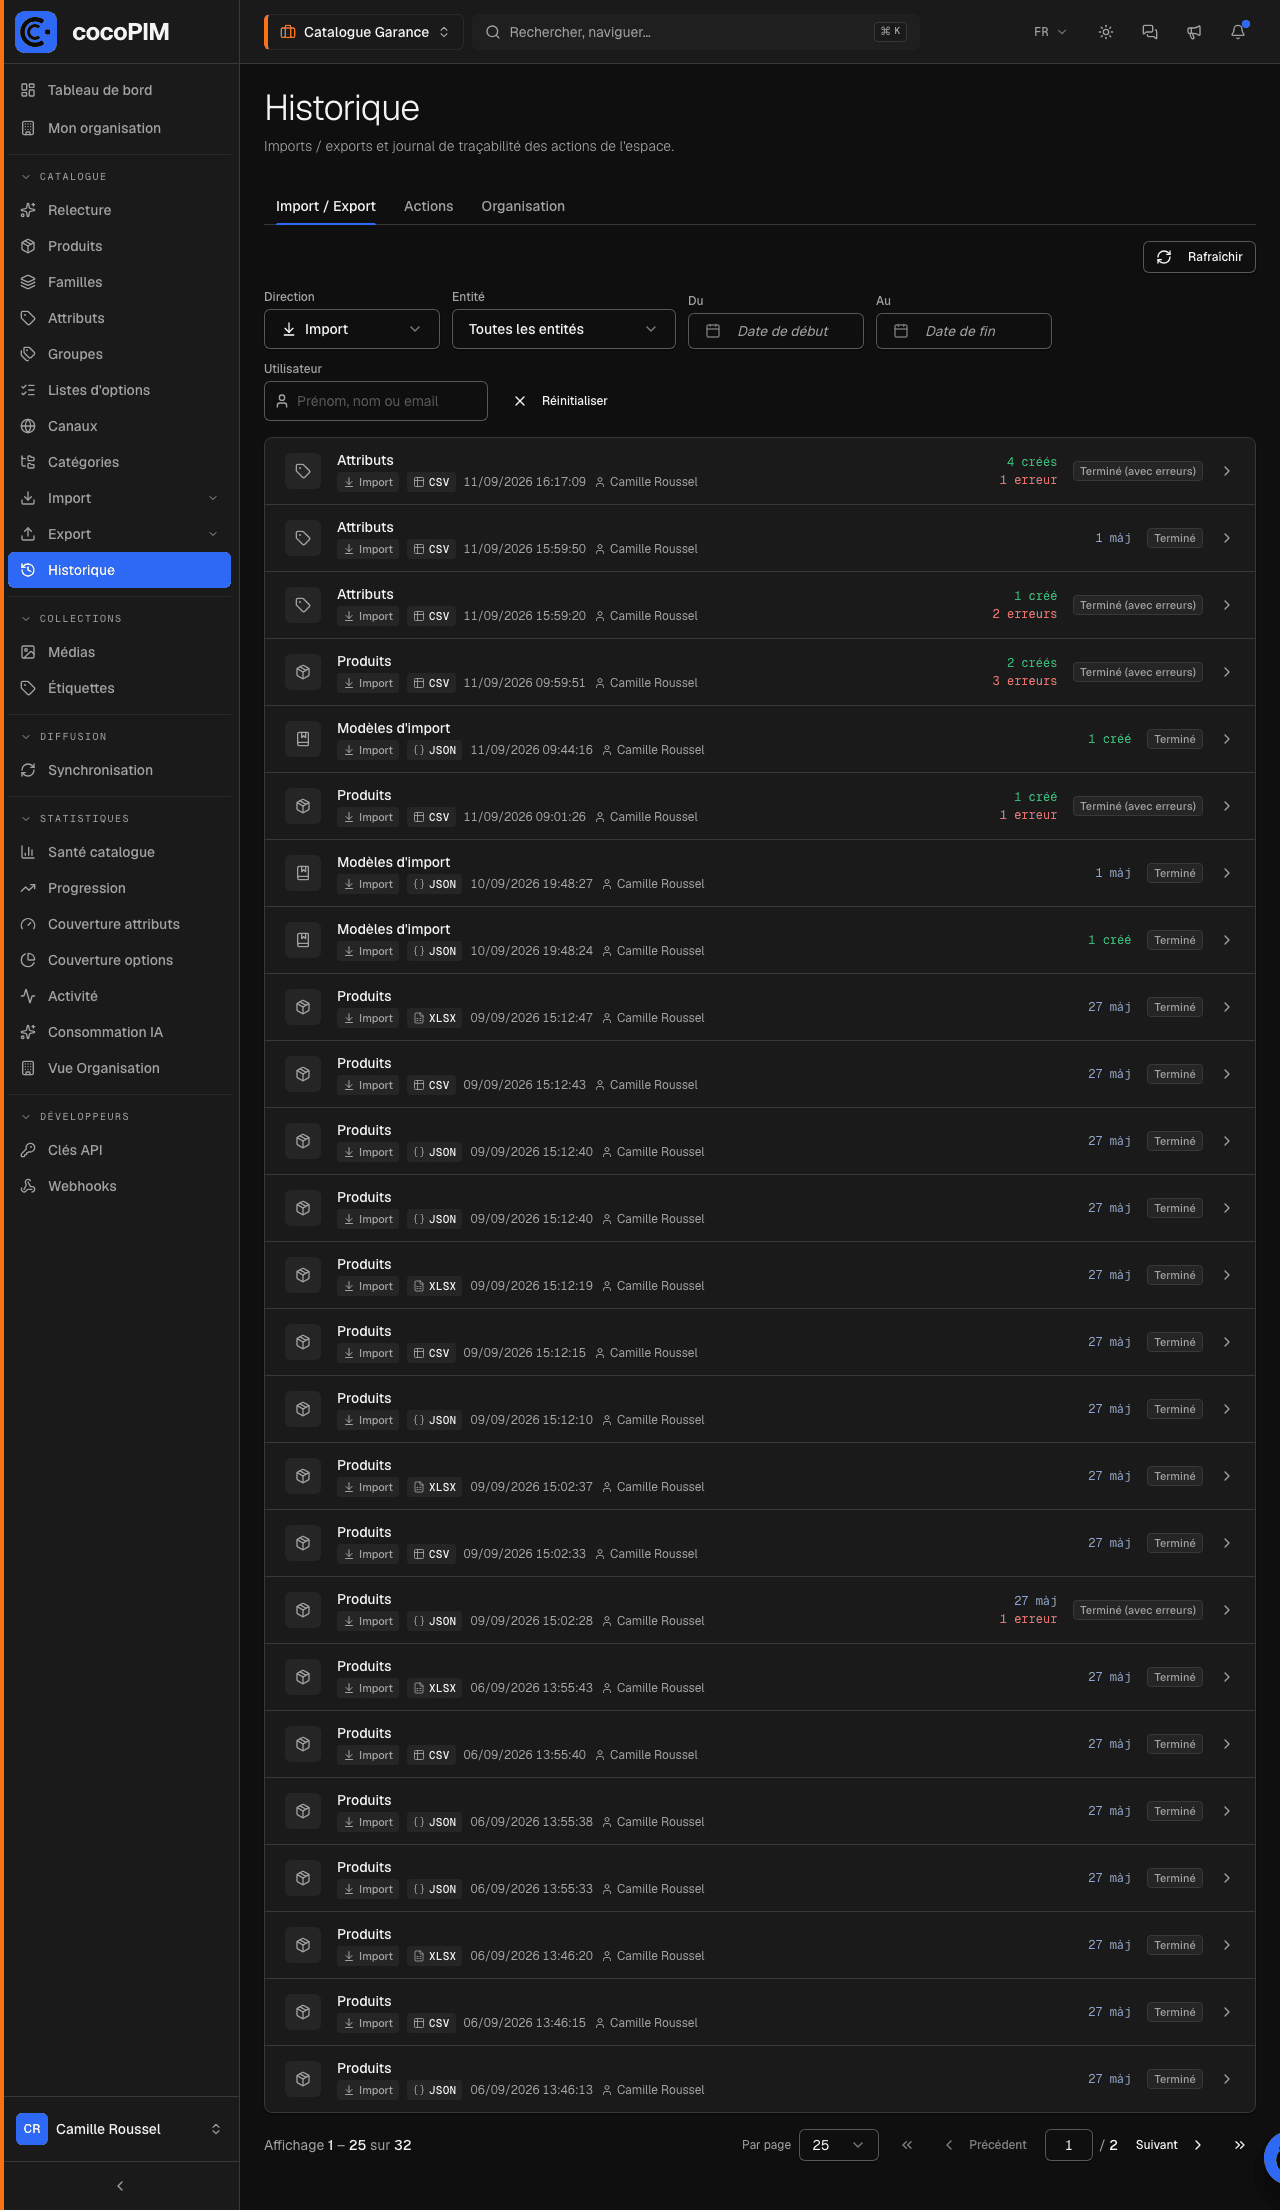The image size is (1280, 2210).
Task: Open the notifications bell
Action: tap(1238, 32)
